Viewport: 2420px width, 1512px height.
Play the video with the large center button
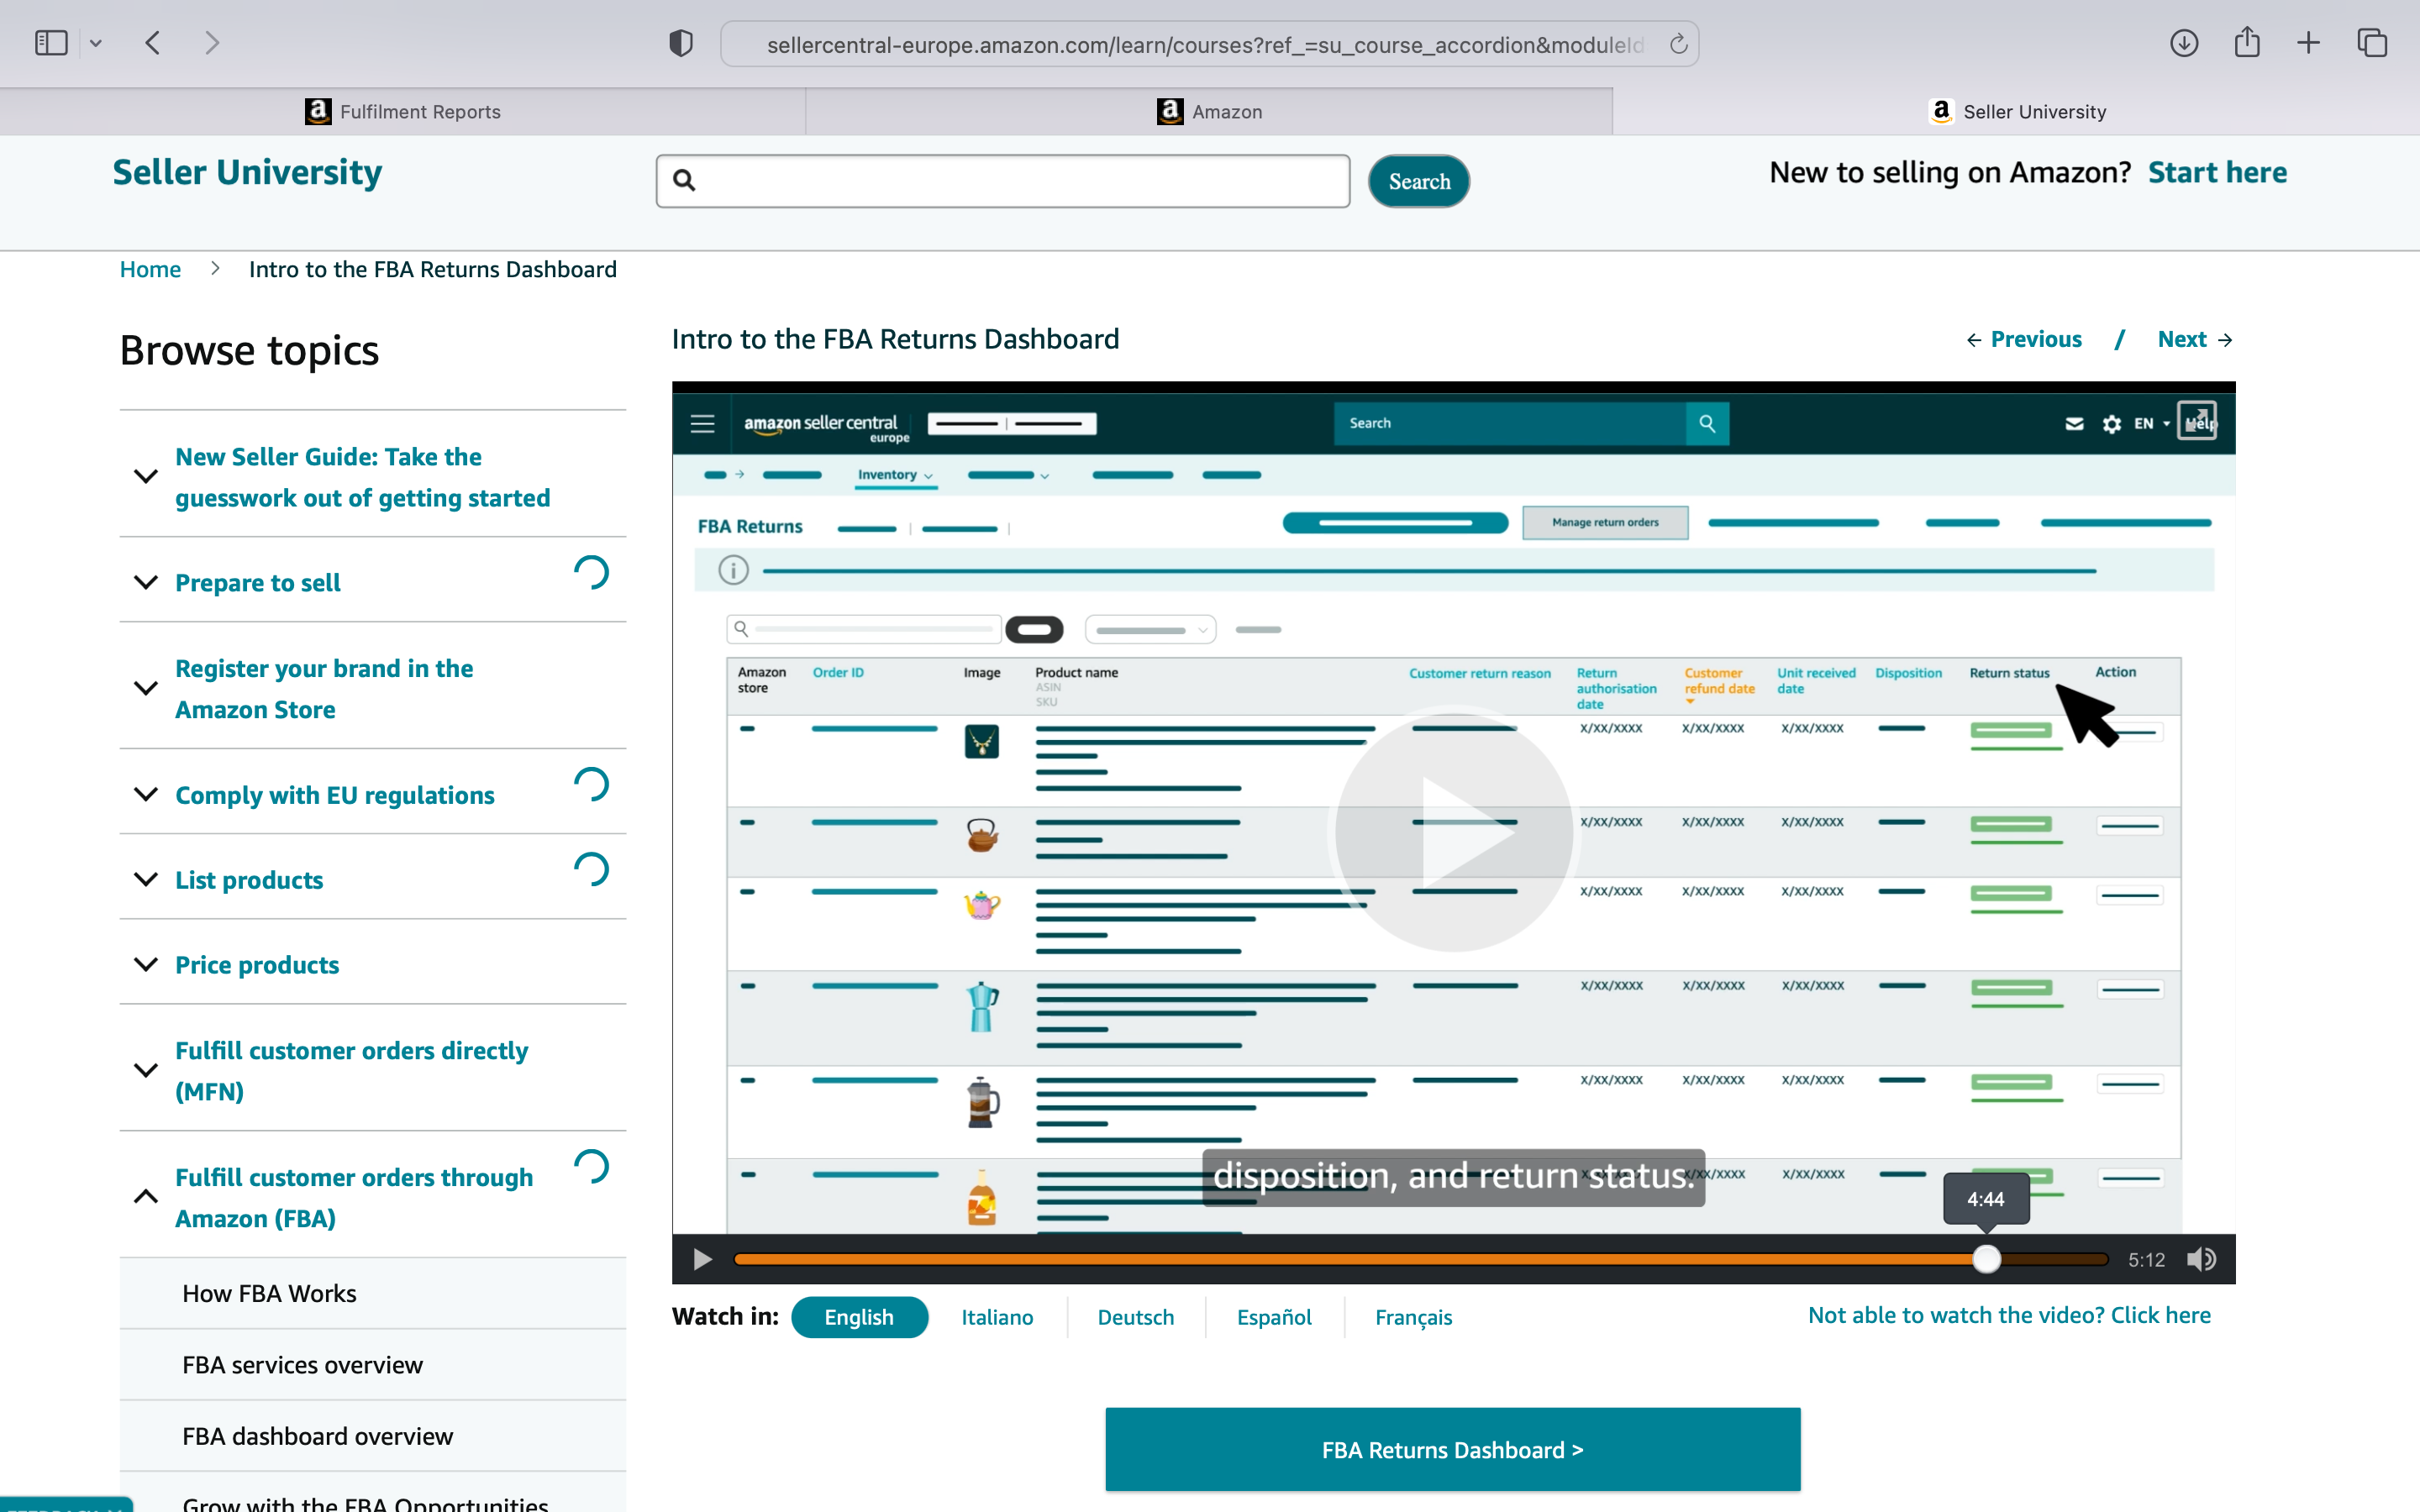[1454, 832]
